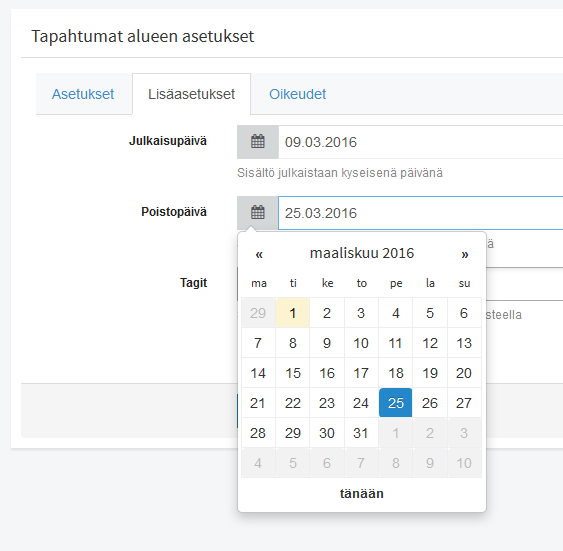Select day 16 in the calendar

327,373
